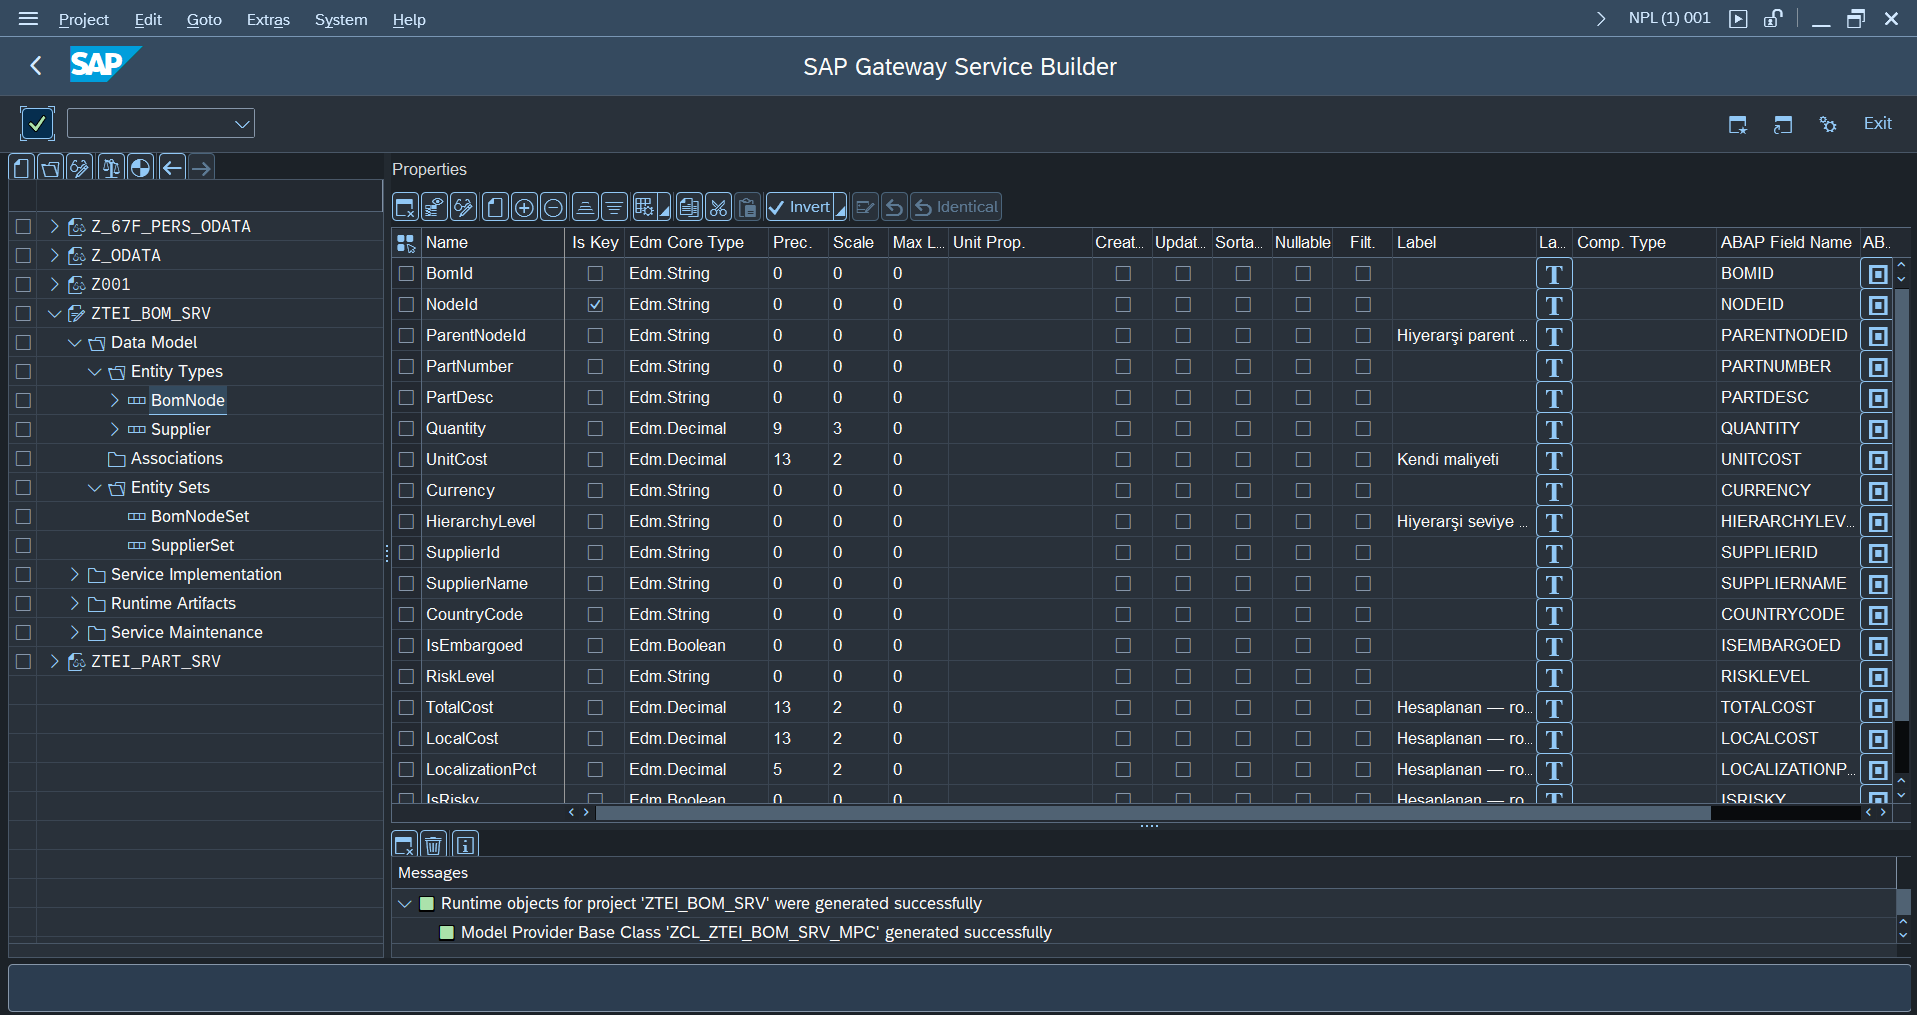Click the properties table vertical scrollbar
Viewport: 1917px width, 1015px height.
(x=1902, y=504)
